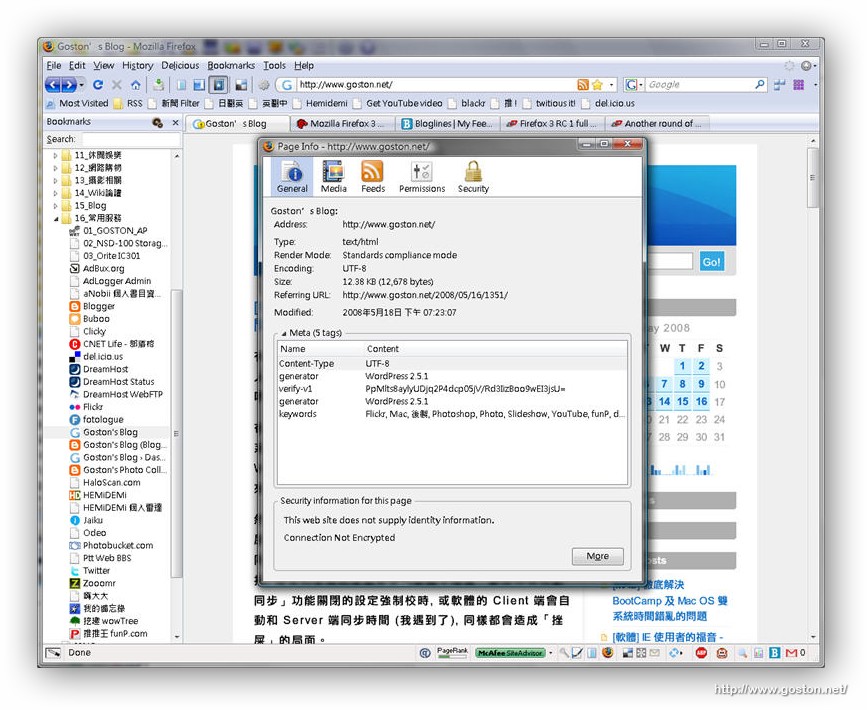The width and height of the screenshot is (867, 710).
Task: Close the Bookmarks sidebar
Action: (175, 122)
